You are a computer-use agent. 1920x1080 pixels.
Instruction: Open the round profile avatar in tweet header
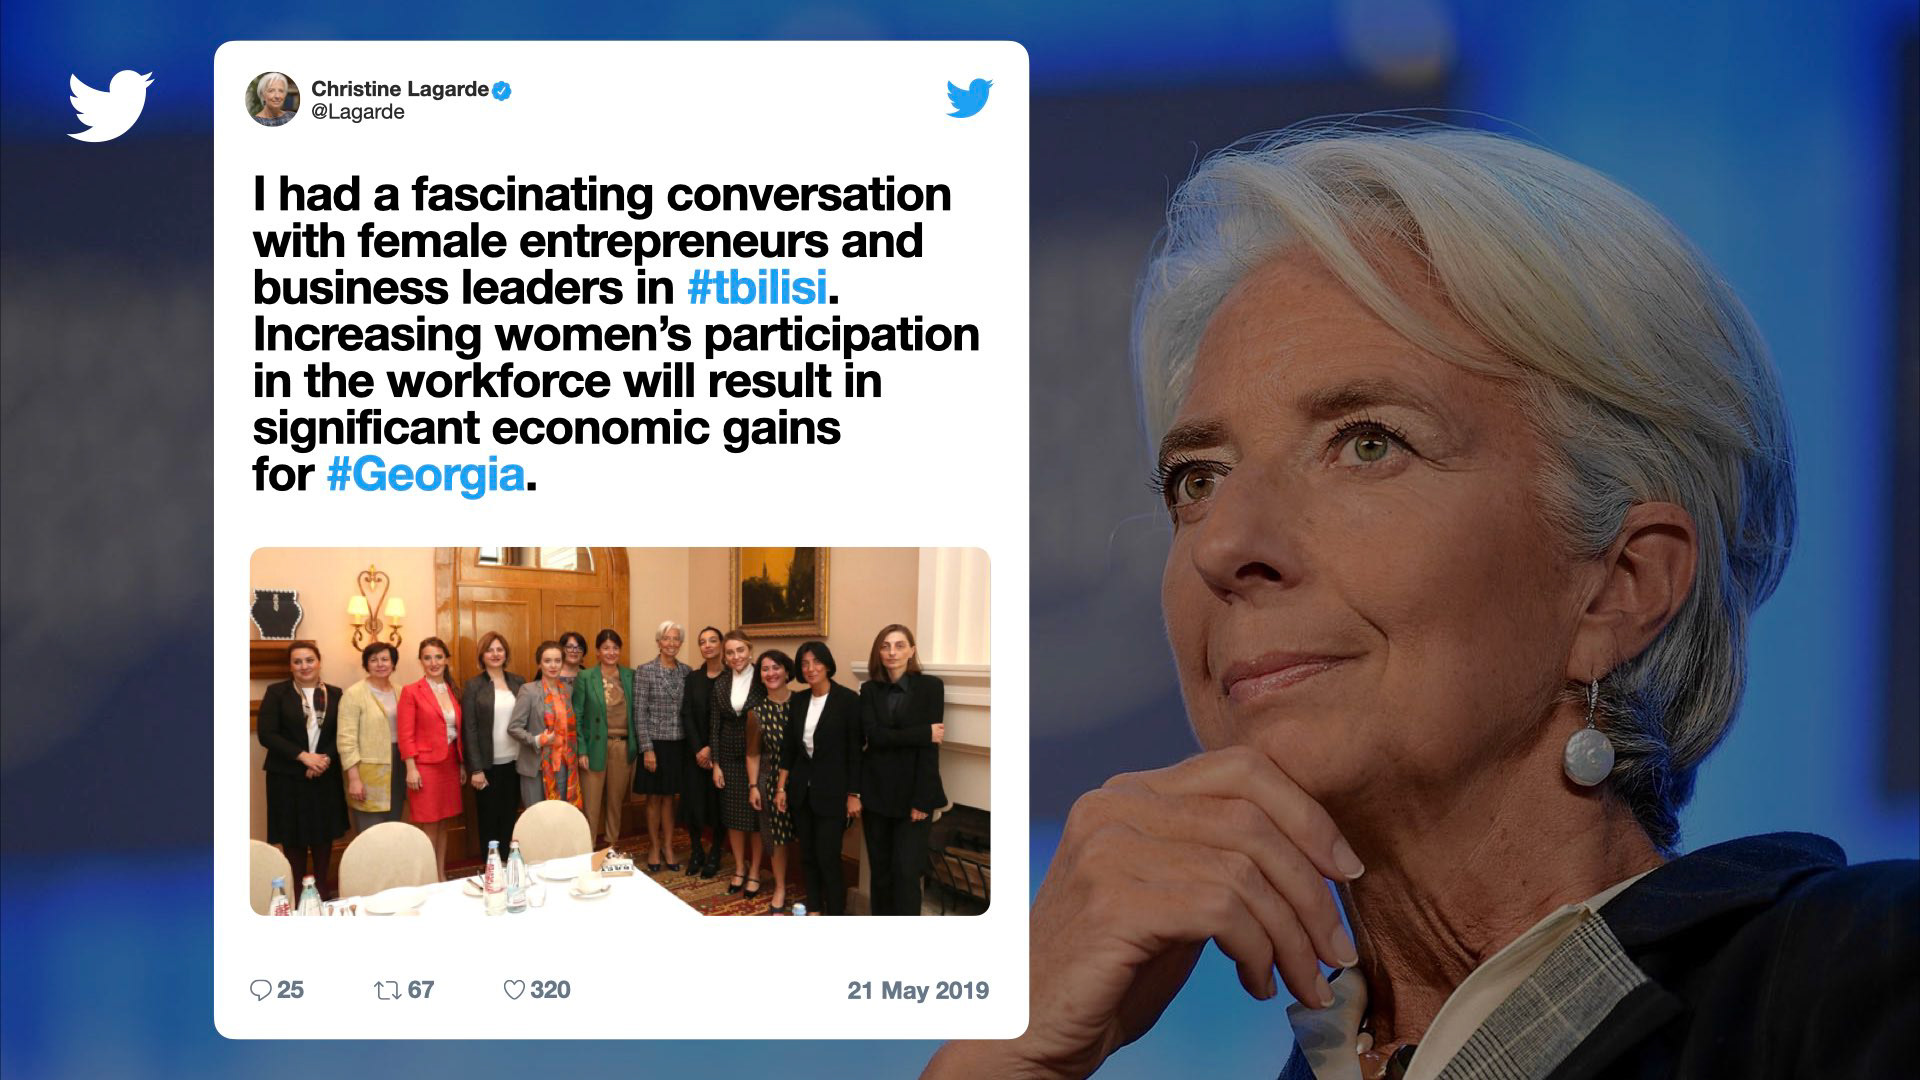click(x=273, y=99)
